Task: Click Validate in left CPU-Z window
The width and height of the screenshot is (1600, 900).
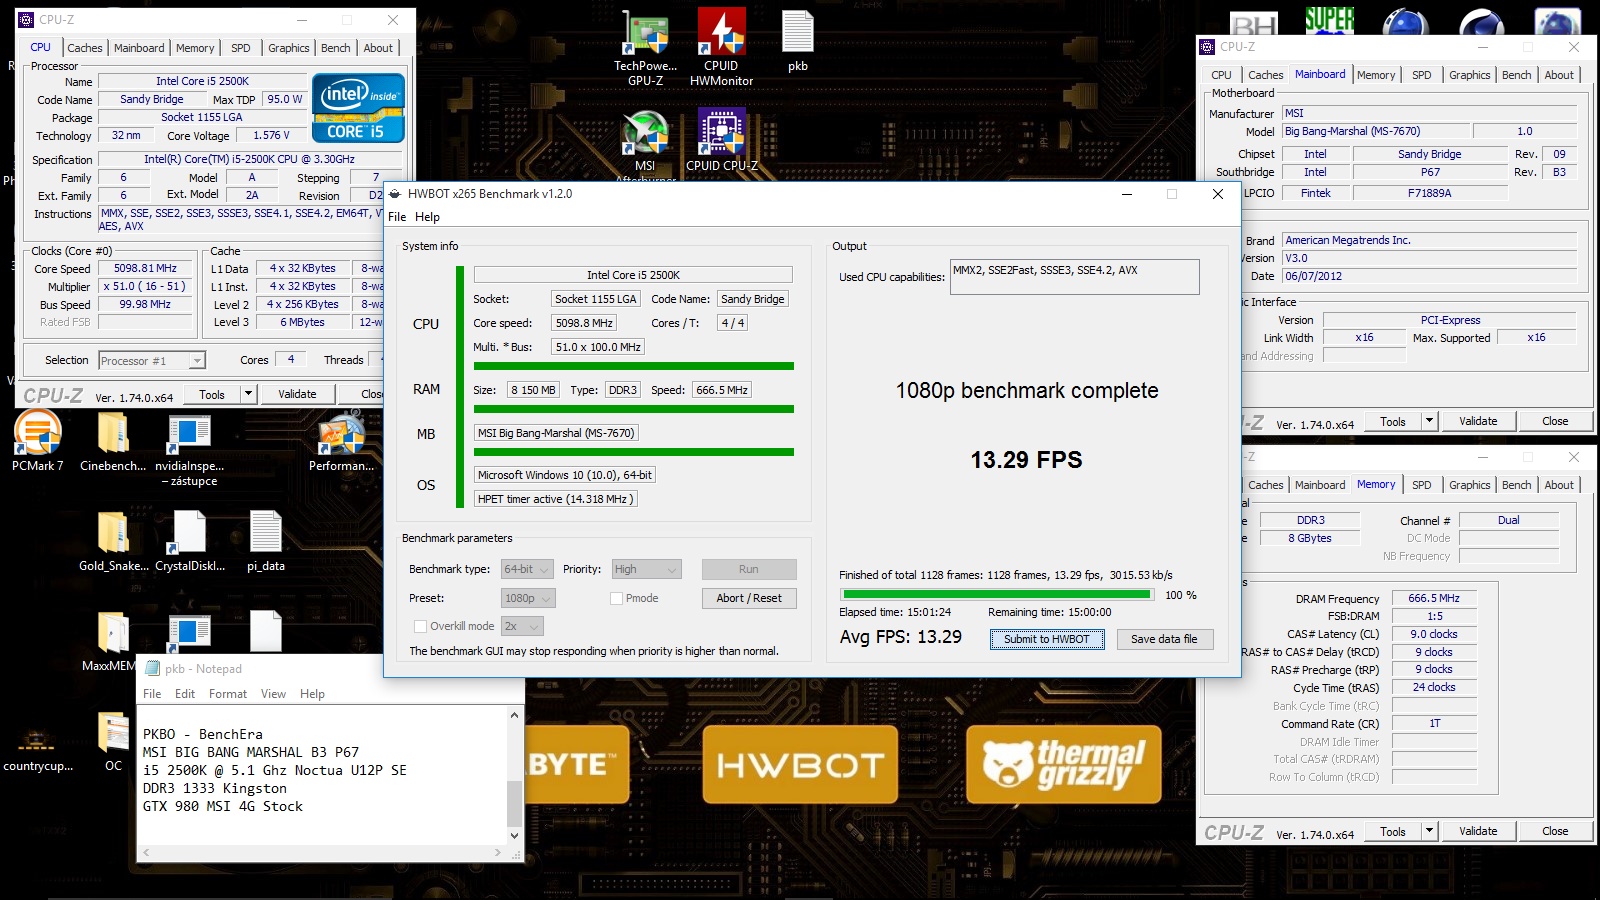Action: pyautogui.click(x=297, y=394)
